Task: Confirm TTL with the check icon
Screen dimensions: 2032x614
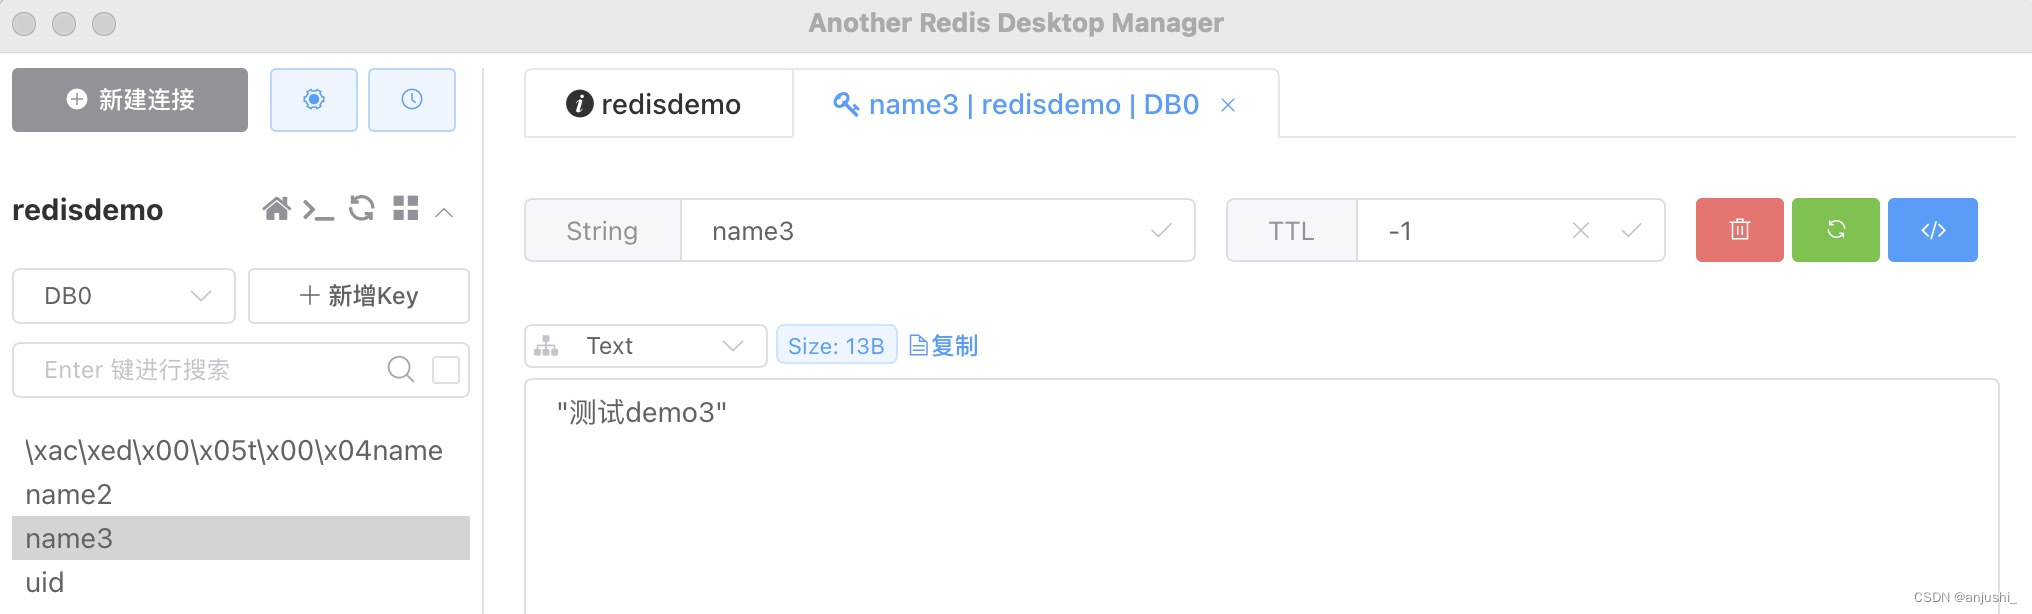Action: coord(1631,231)
